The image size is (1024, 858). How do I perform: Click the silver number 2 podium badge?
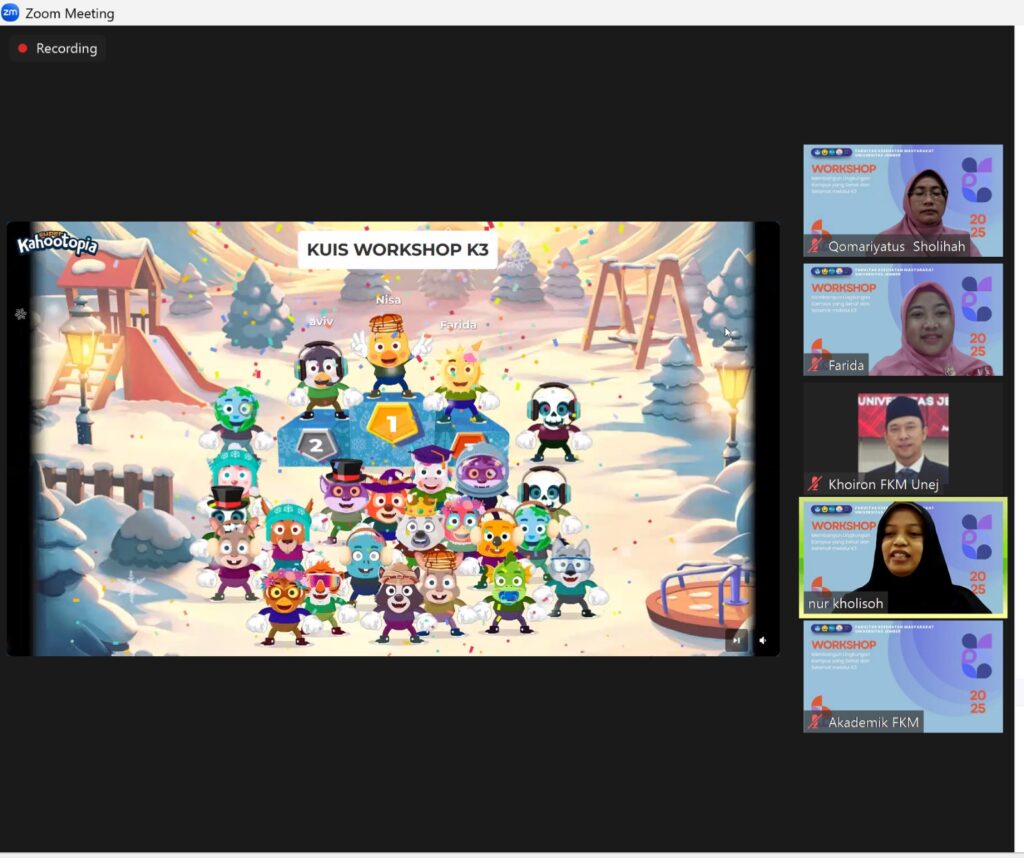316,446
